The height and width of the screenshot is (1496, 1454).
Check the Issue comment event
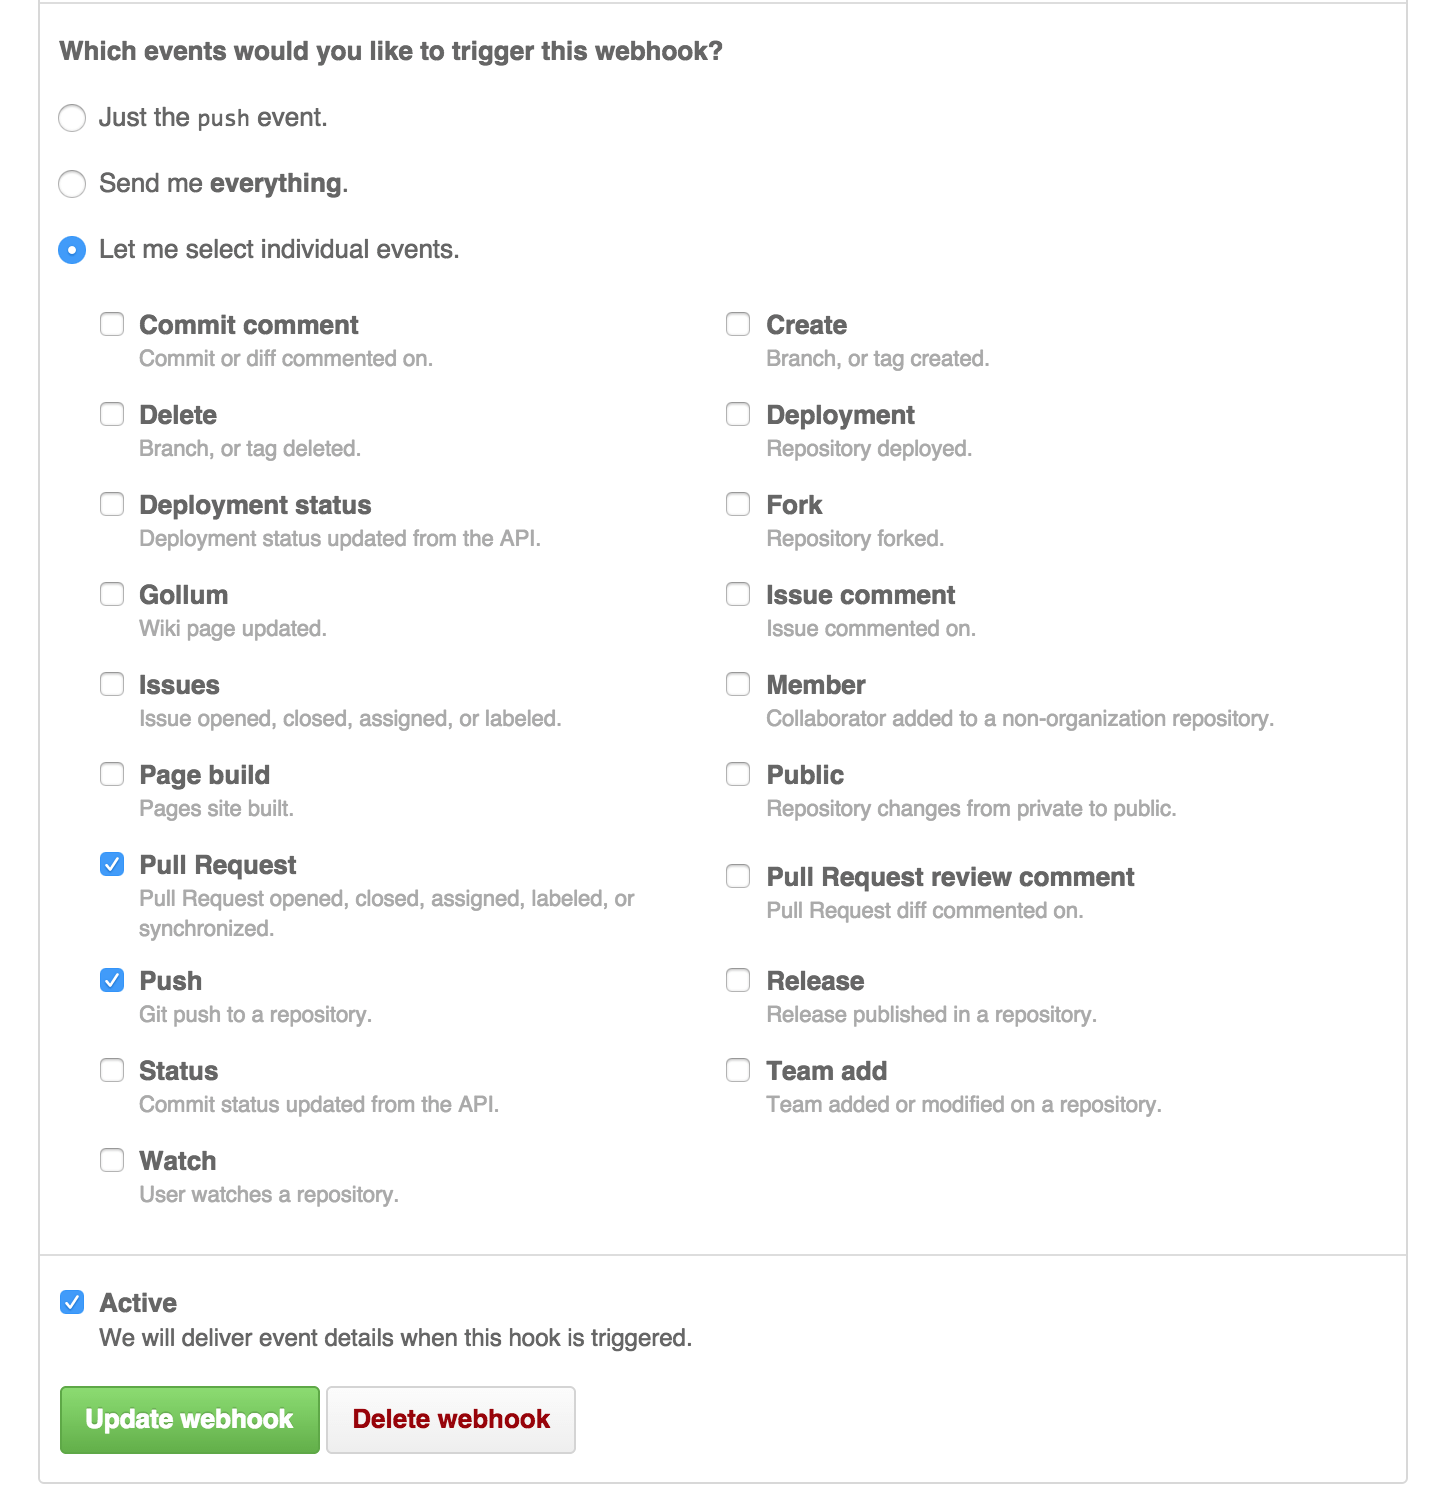[x=738, y=594]
